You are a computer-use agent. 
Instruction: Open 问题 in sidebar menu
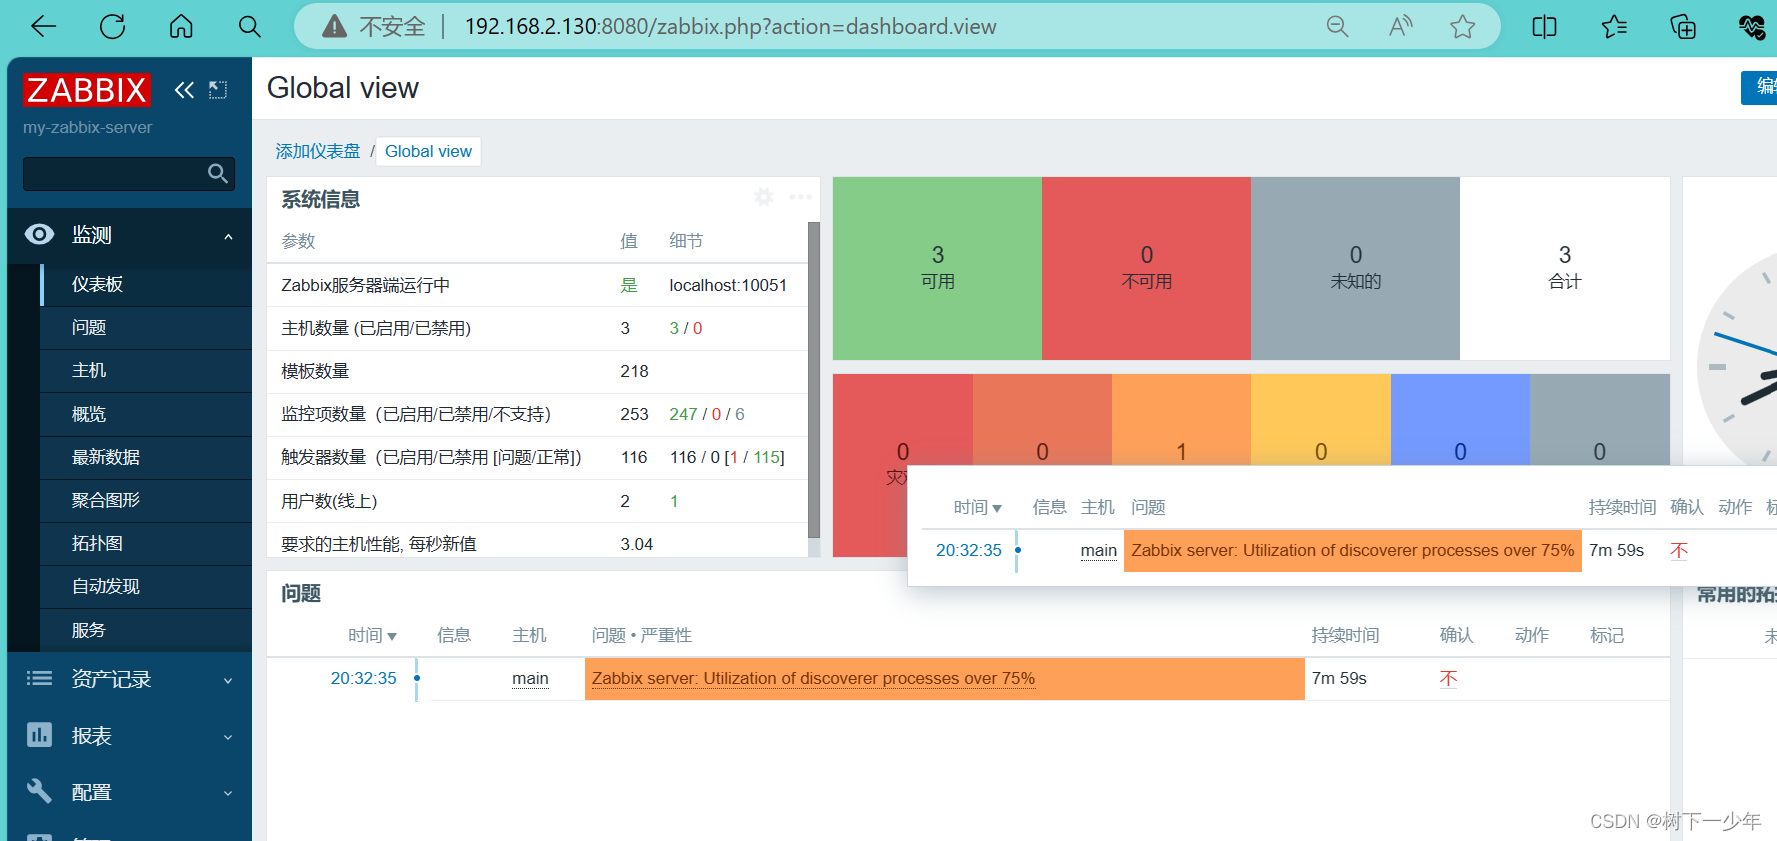click(146, 327)
